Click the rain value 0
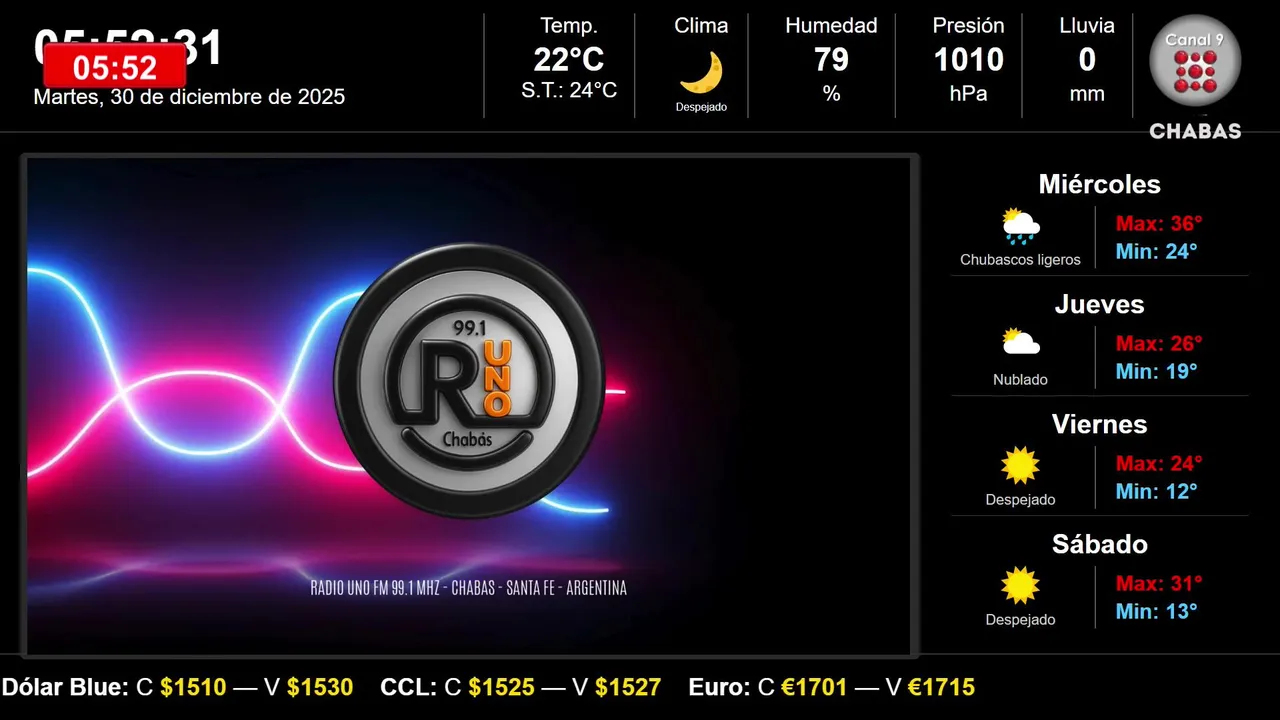 click(1087, 60)
